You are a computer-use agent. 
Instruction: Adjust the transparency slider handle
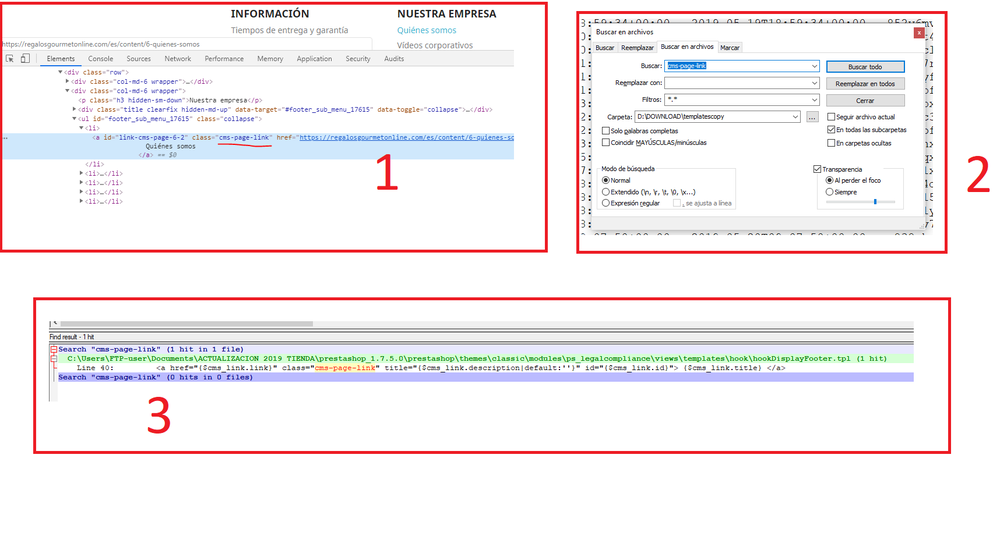(875, 201)
